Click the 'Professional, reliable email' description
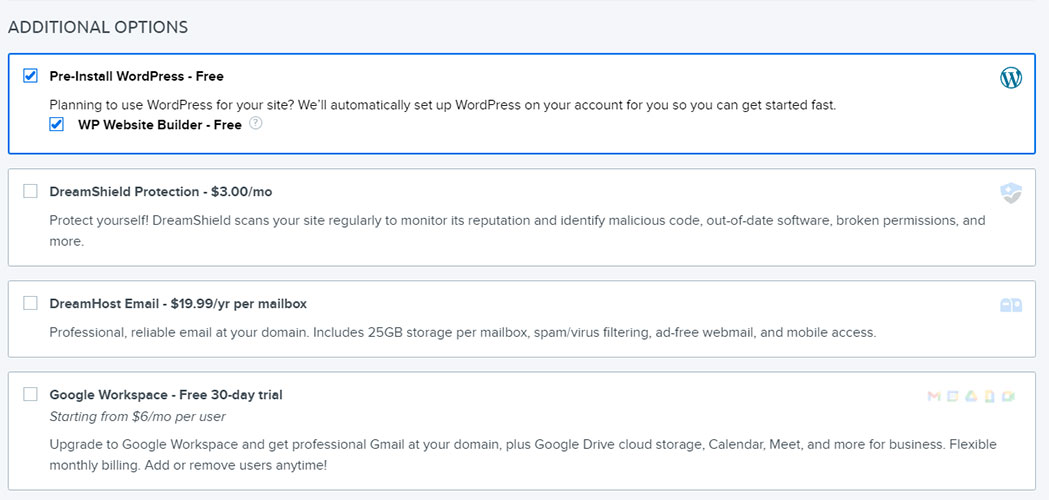The height and width of the screenshot is (500, 1049). (463, 332)
